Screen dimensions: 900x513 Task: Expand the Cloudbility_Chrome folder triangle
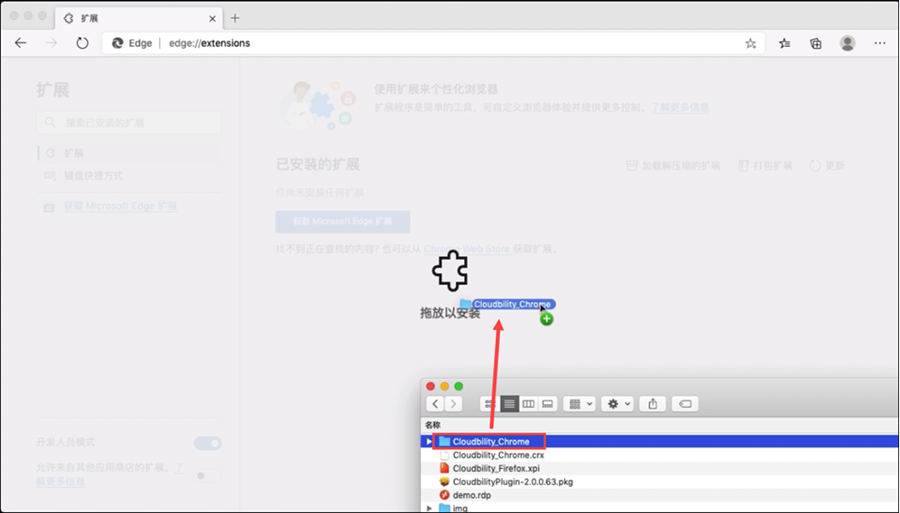tap(430, 441)
